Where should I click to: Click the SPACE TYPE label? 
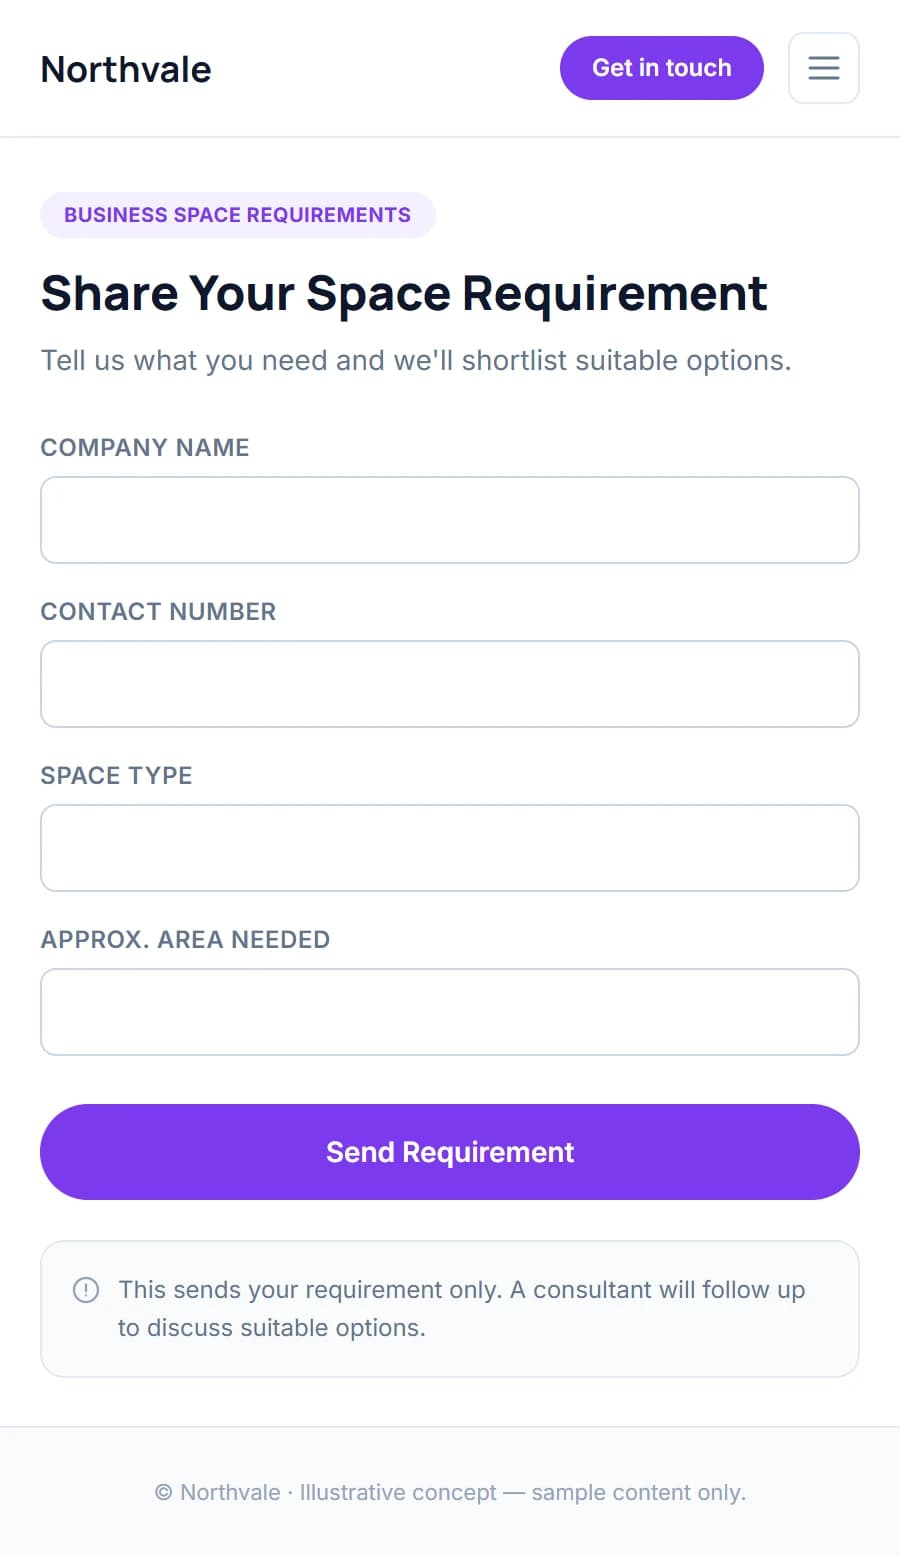tap(116, 775)
